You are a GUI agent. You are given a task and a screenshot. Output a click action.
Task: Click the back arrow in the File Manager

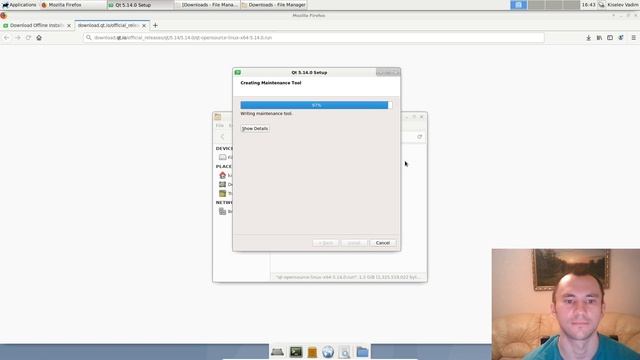click(222, 137)
